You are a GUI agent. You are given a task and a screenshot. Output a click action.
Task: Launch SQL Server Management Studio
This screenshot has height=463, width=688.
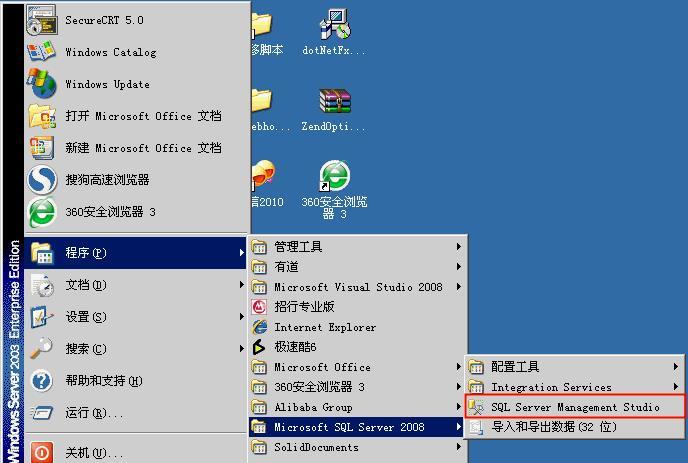[574, 407]
